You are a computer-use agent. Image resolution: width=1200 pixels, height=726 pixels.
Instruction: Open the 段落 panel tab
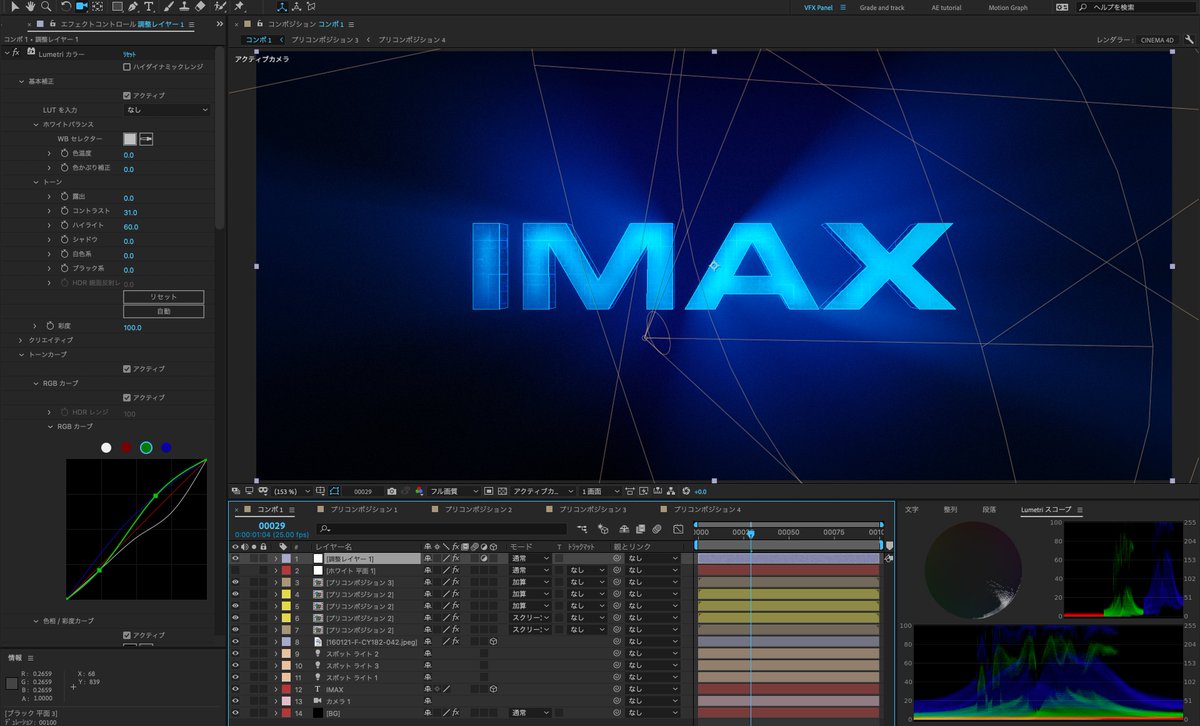989,510
